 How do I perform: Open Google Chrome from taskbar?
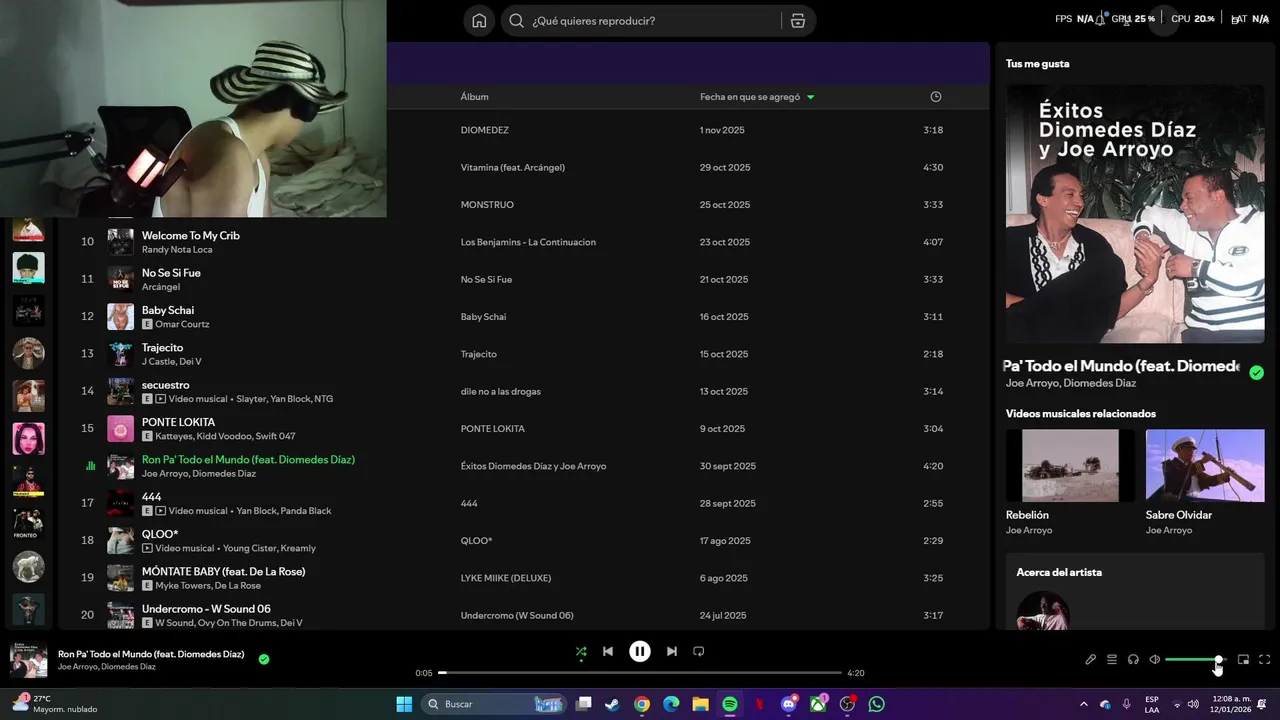tap(642, 704)
